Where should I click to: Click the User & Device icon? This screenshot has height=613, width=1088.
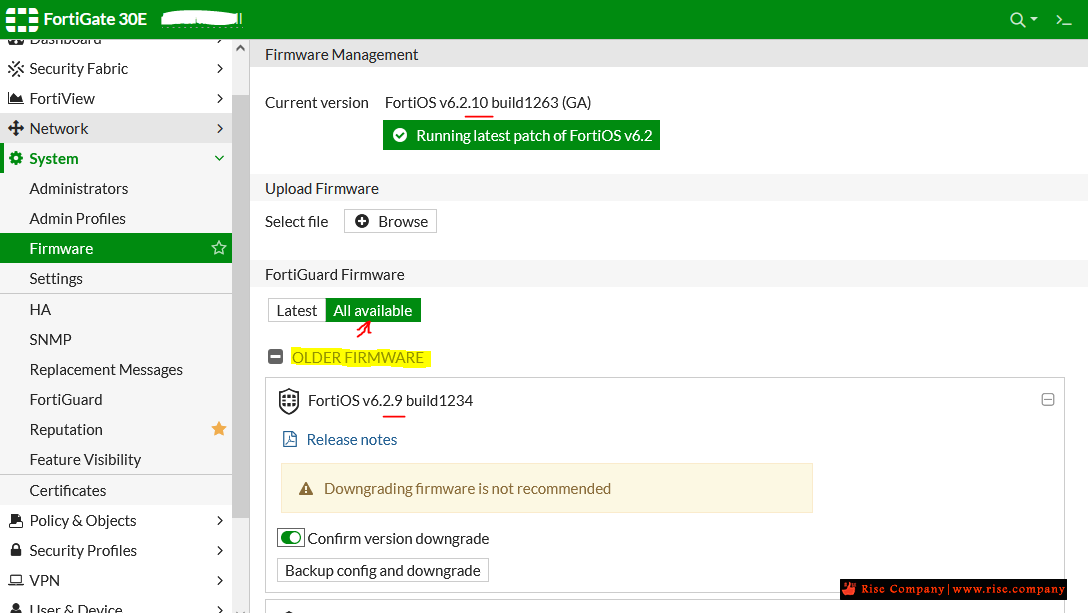tap(15, 608)
